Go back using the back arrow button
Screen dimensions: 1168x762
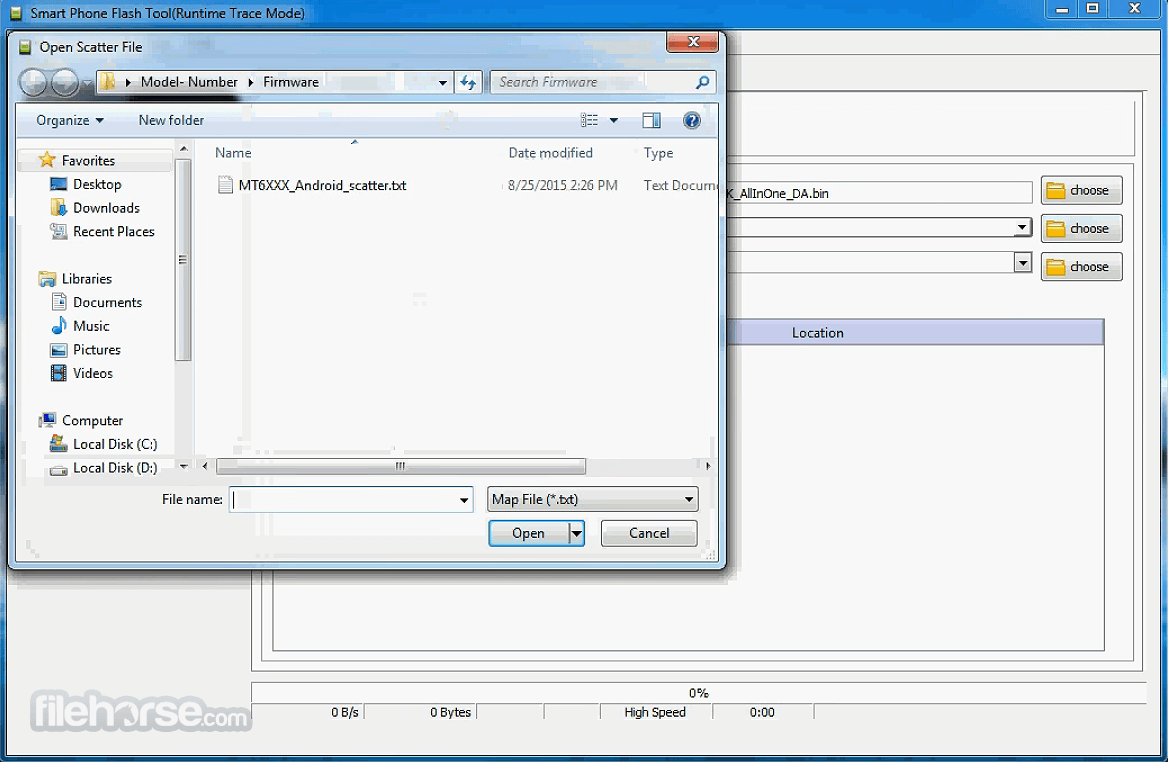pyautogui.click(x=33, y=82)
